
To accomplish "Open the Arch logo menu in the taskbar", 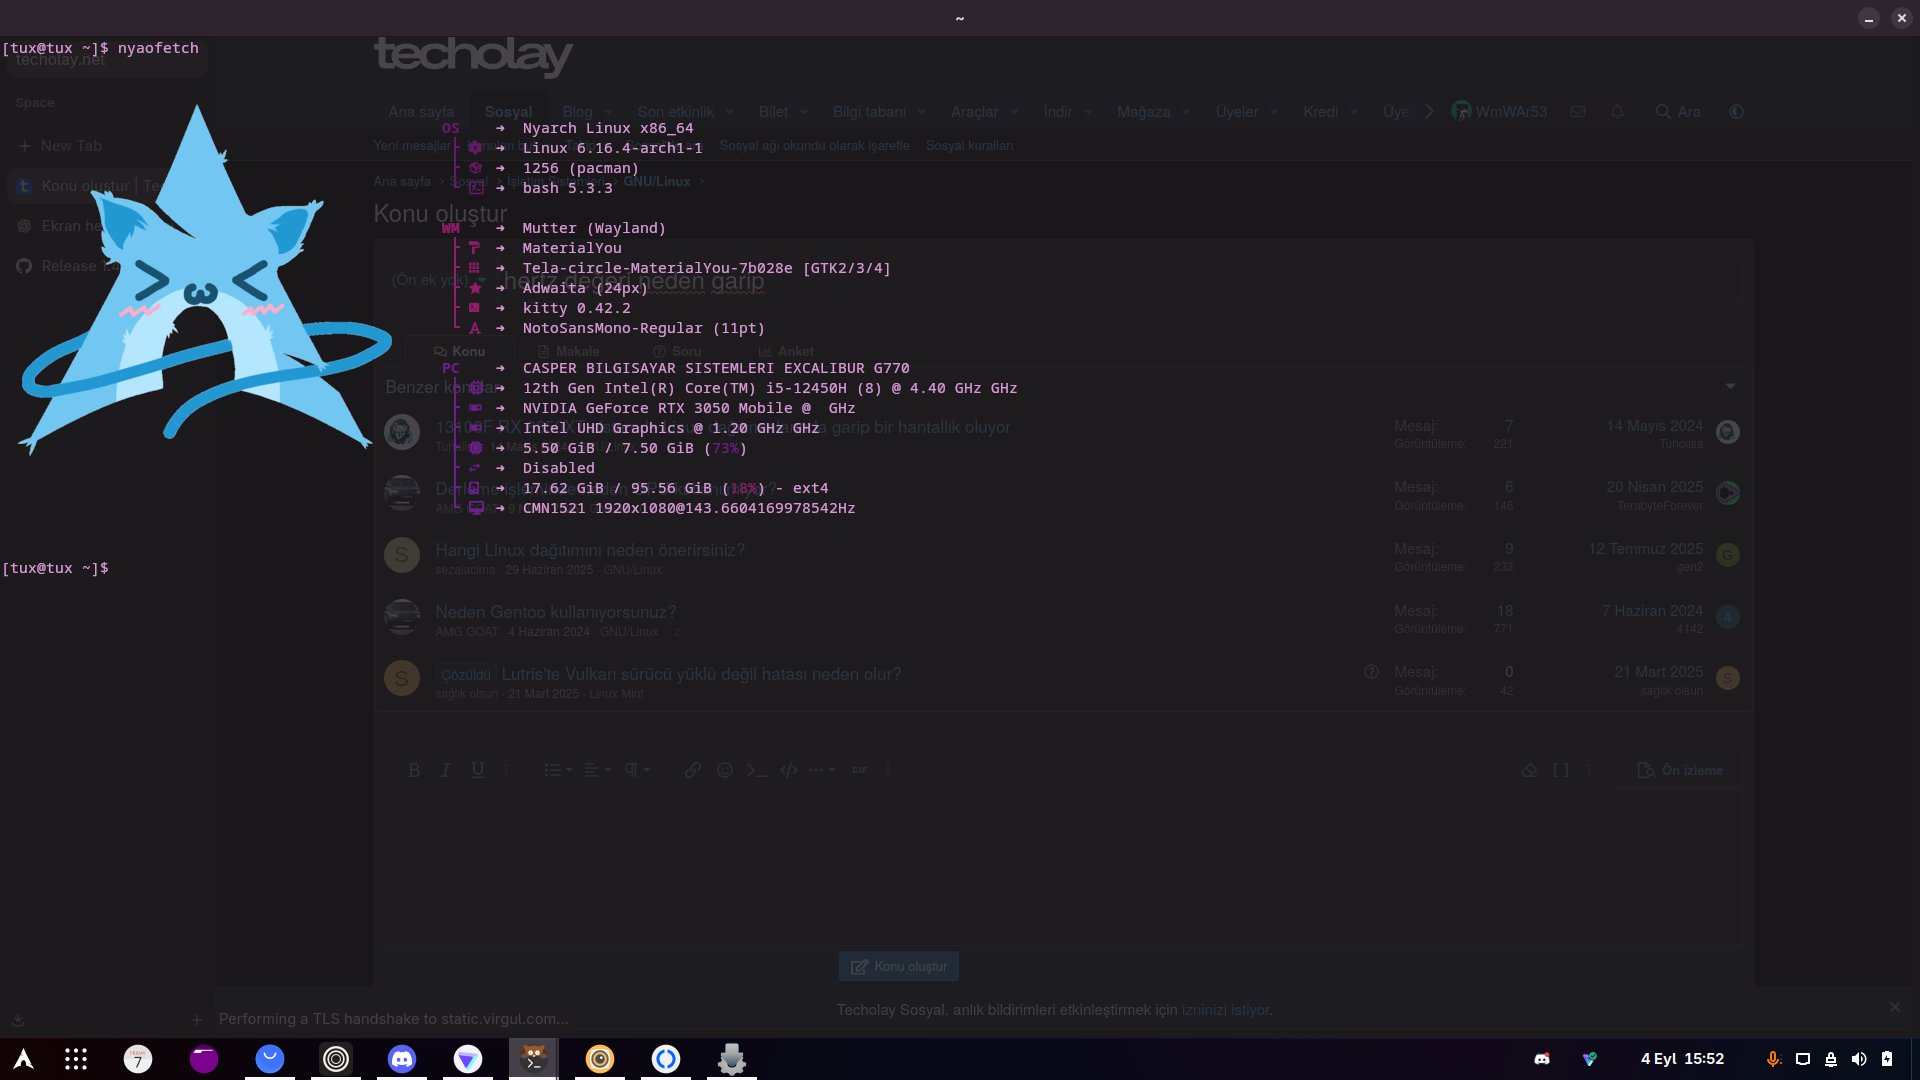I will click(23, 1059).
